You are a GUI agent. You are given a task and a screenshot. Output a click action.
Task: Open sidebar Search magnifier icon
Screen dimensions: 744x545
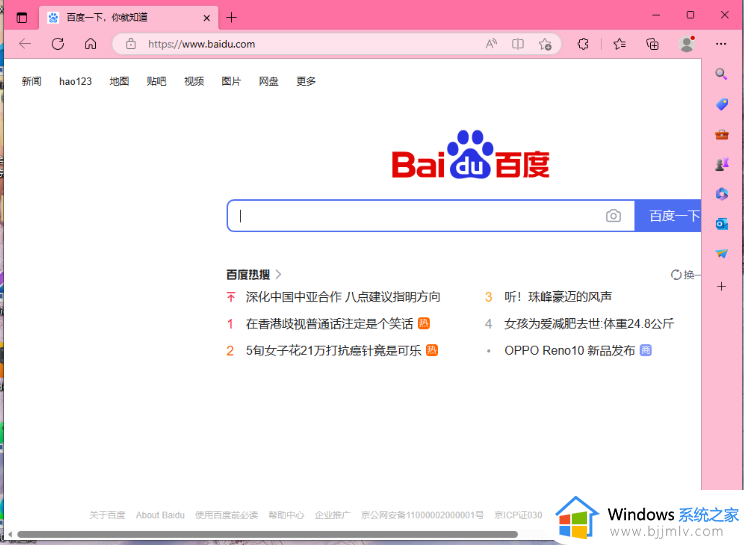pyautogui.click(x=721, y=74)
